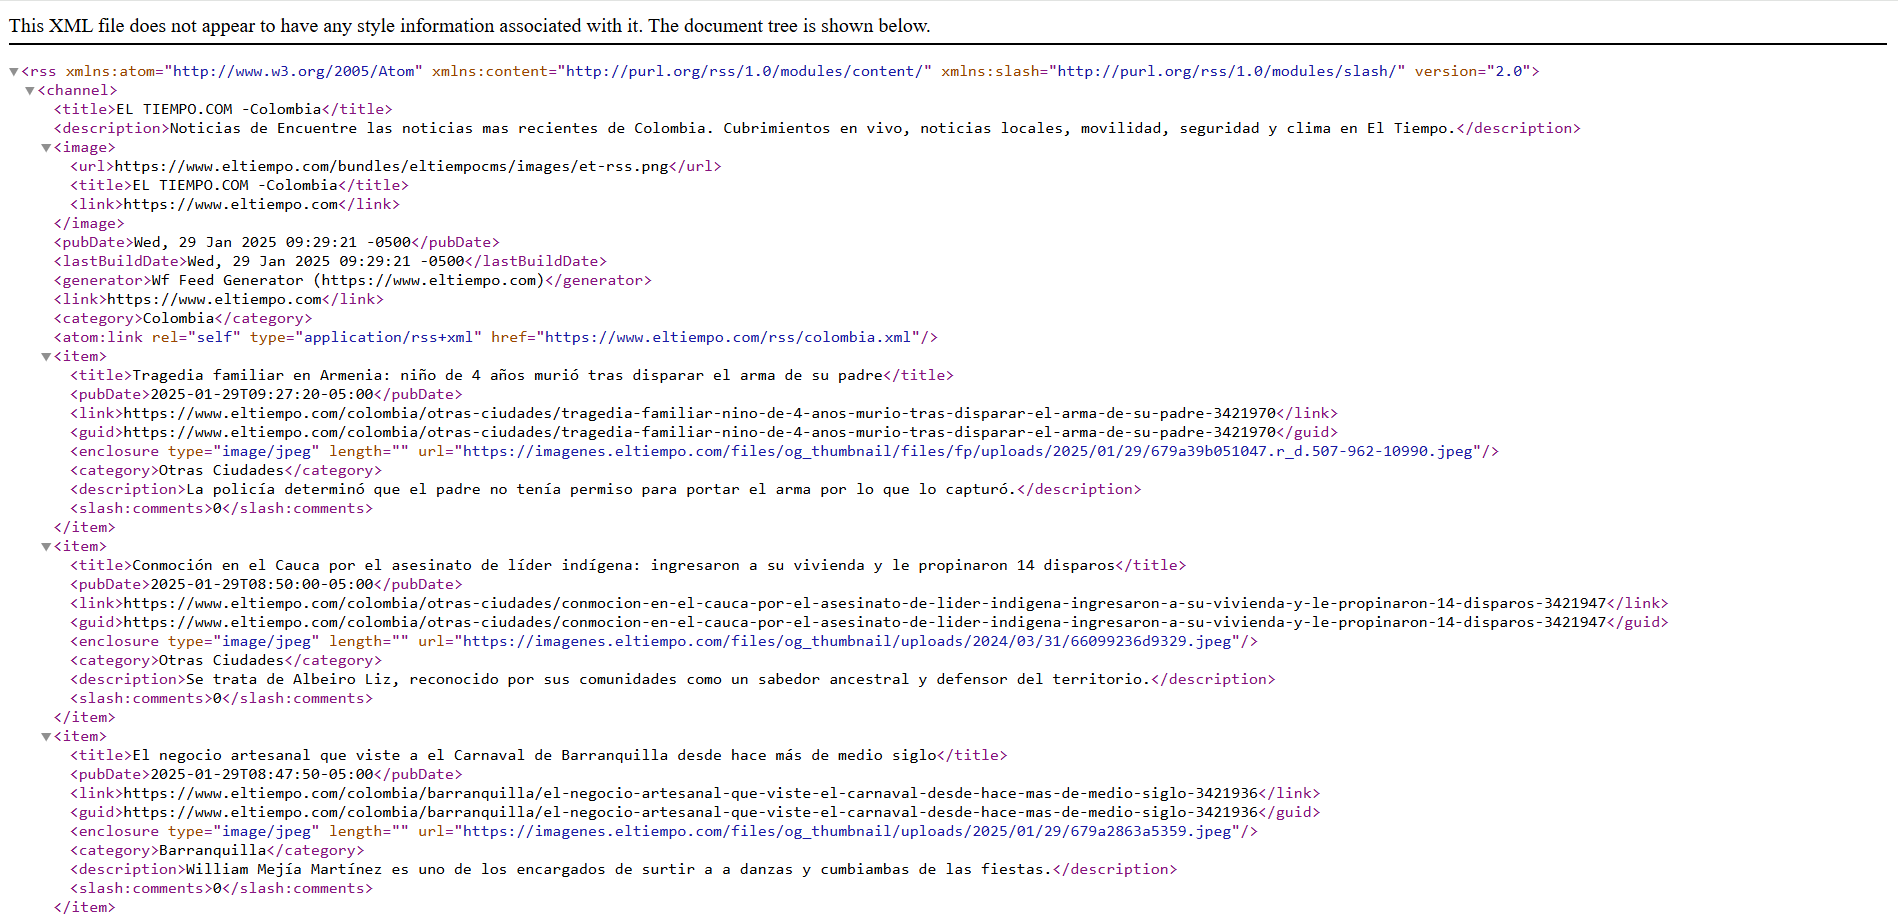Click the Cauca article guid URL

864,623
